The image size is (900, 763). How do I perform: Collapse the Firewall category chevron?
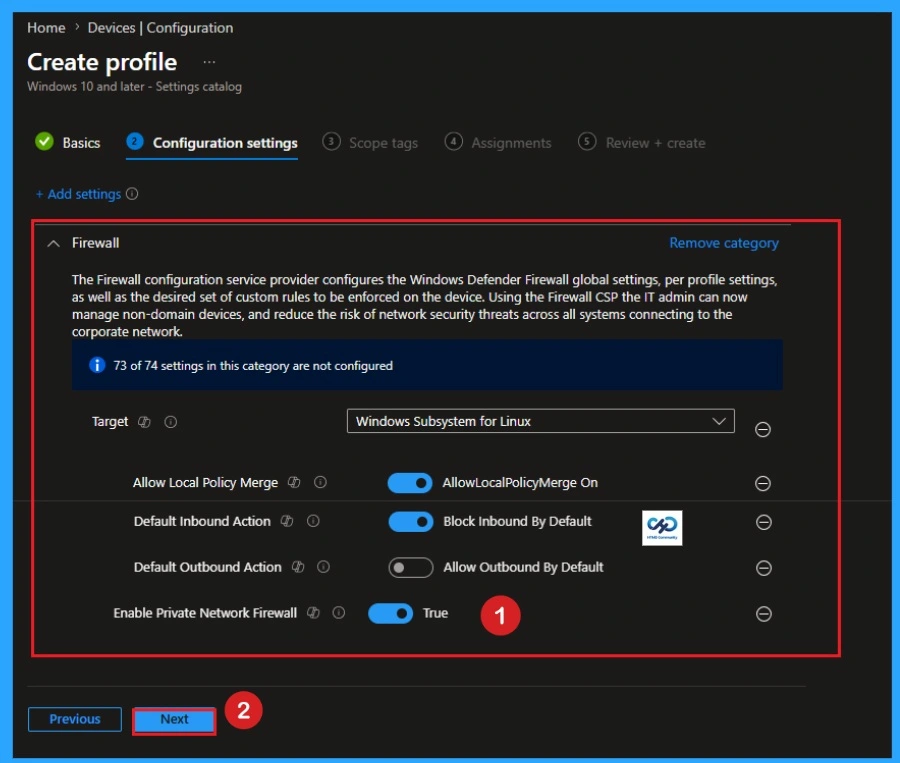tap(53, 243)
